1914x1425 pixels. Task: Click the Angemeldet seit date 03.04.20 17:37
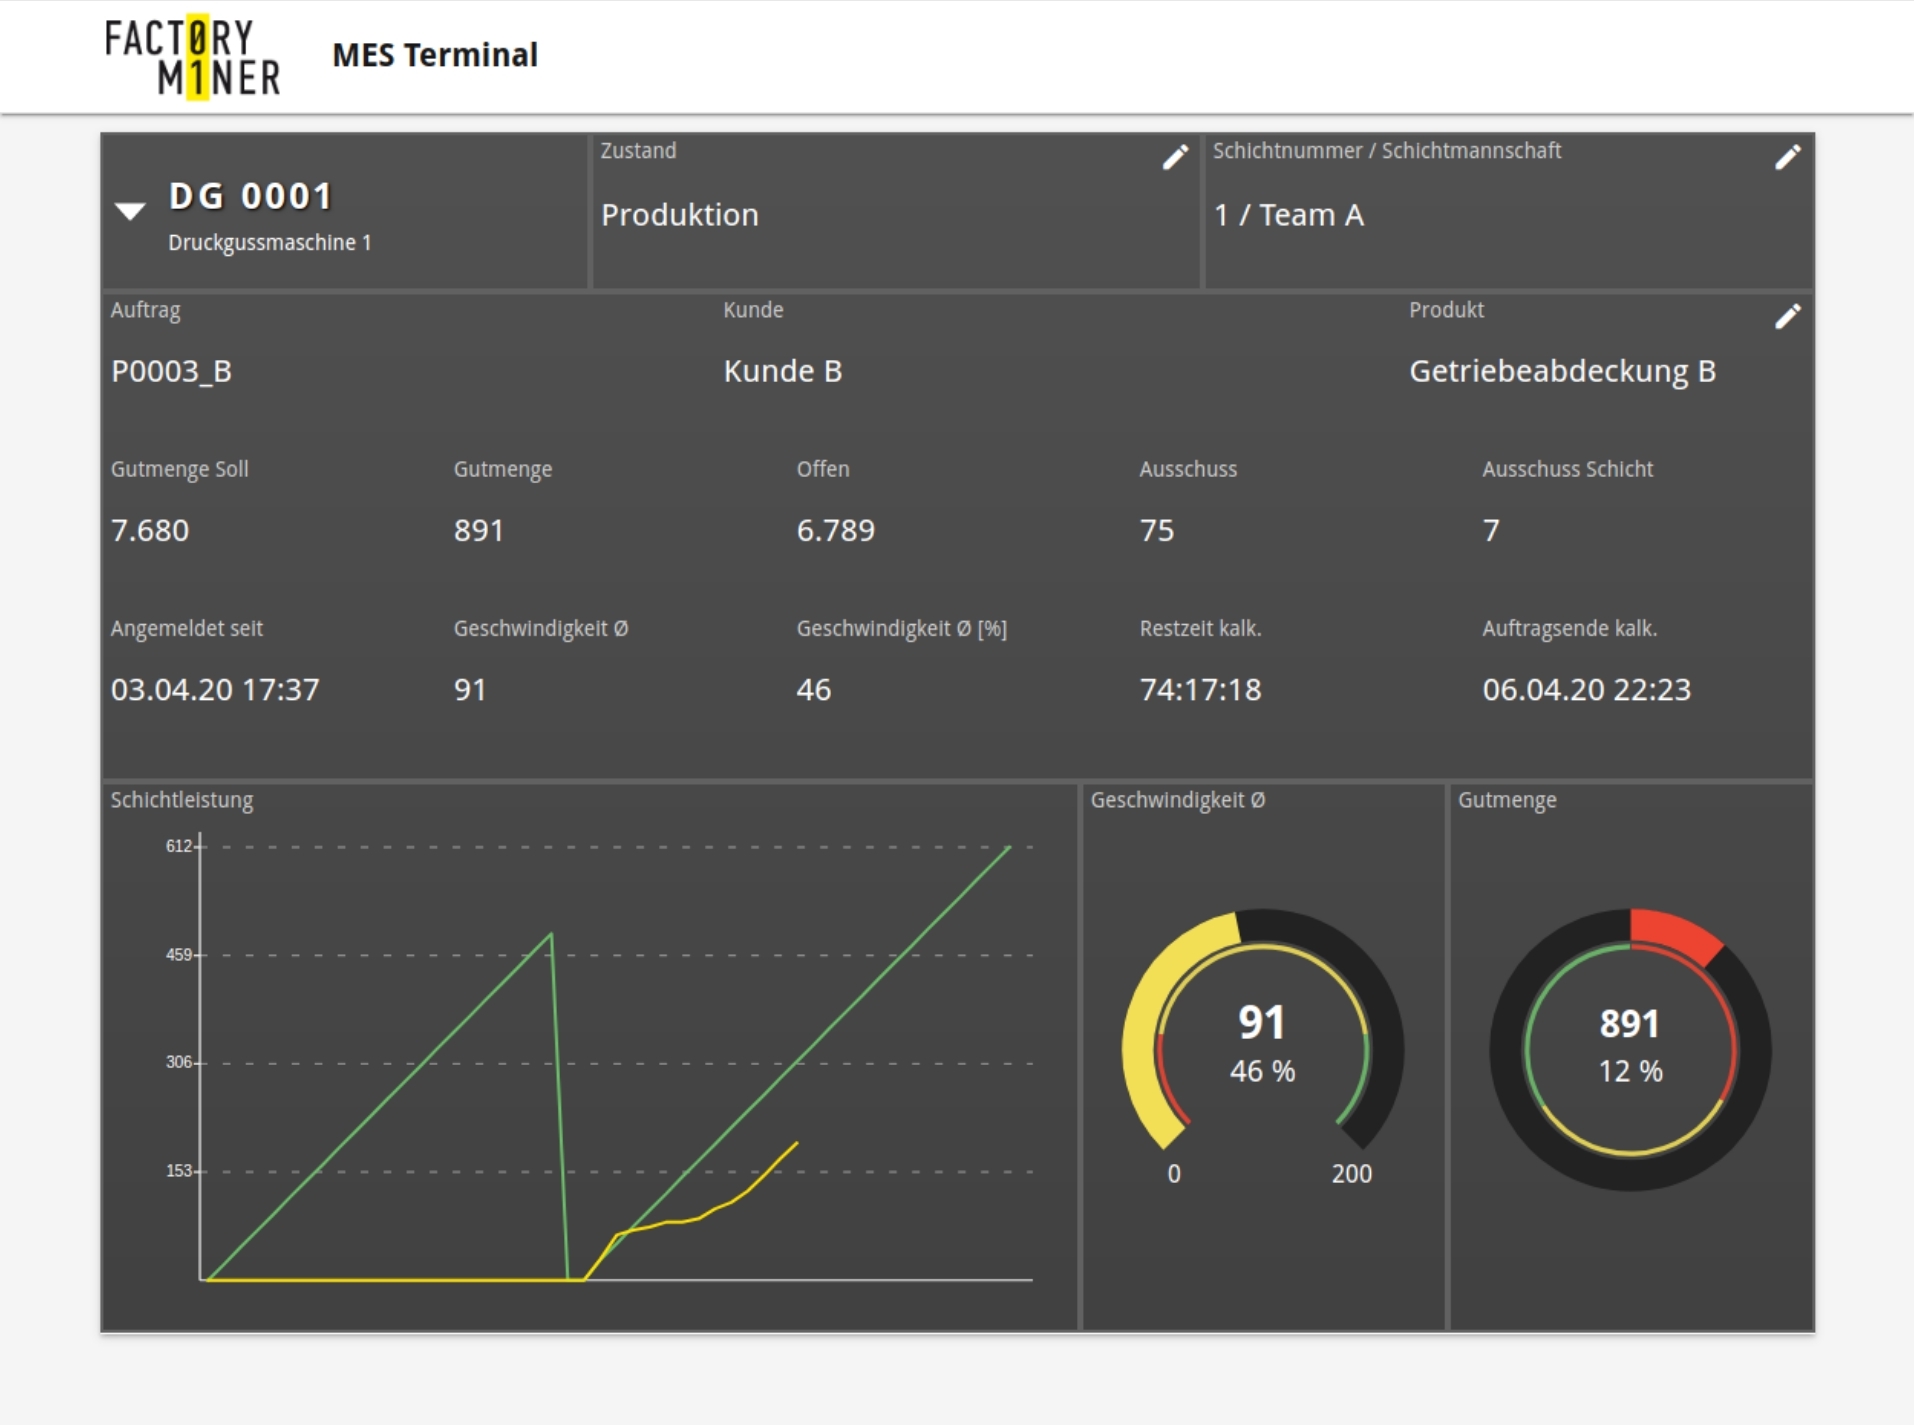click(x=215, y=689)
